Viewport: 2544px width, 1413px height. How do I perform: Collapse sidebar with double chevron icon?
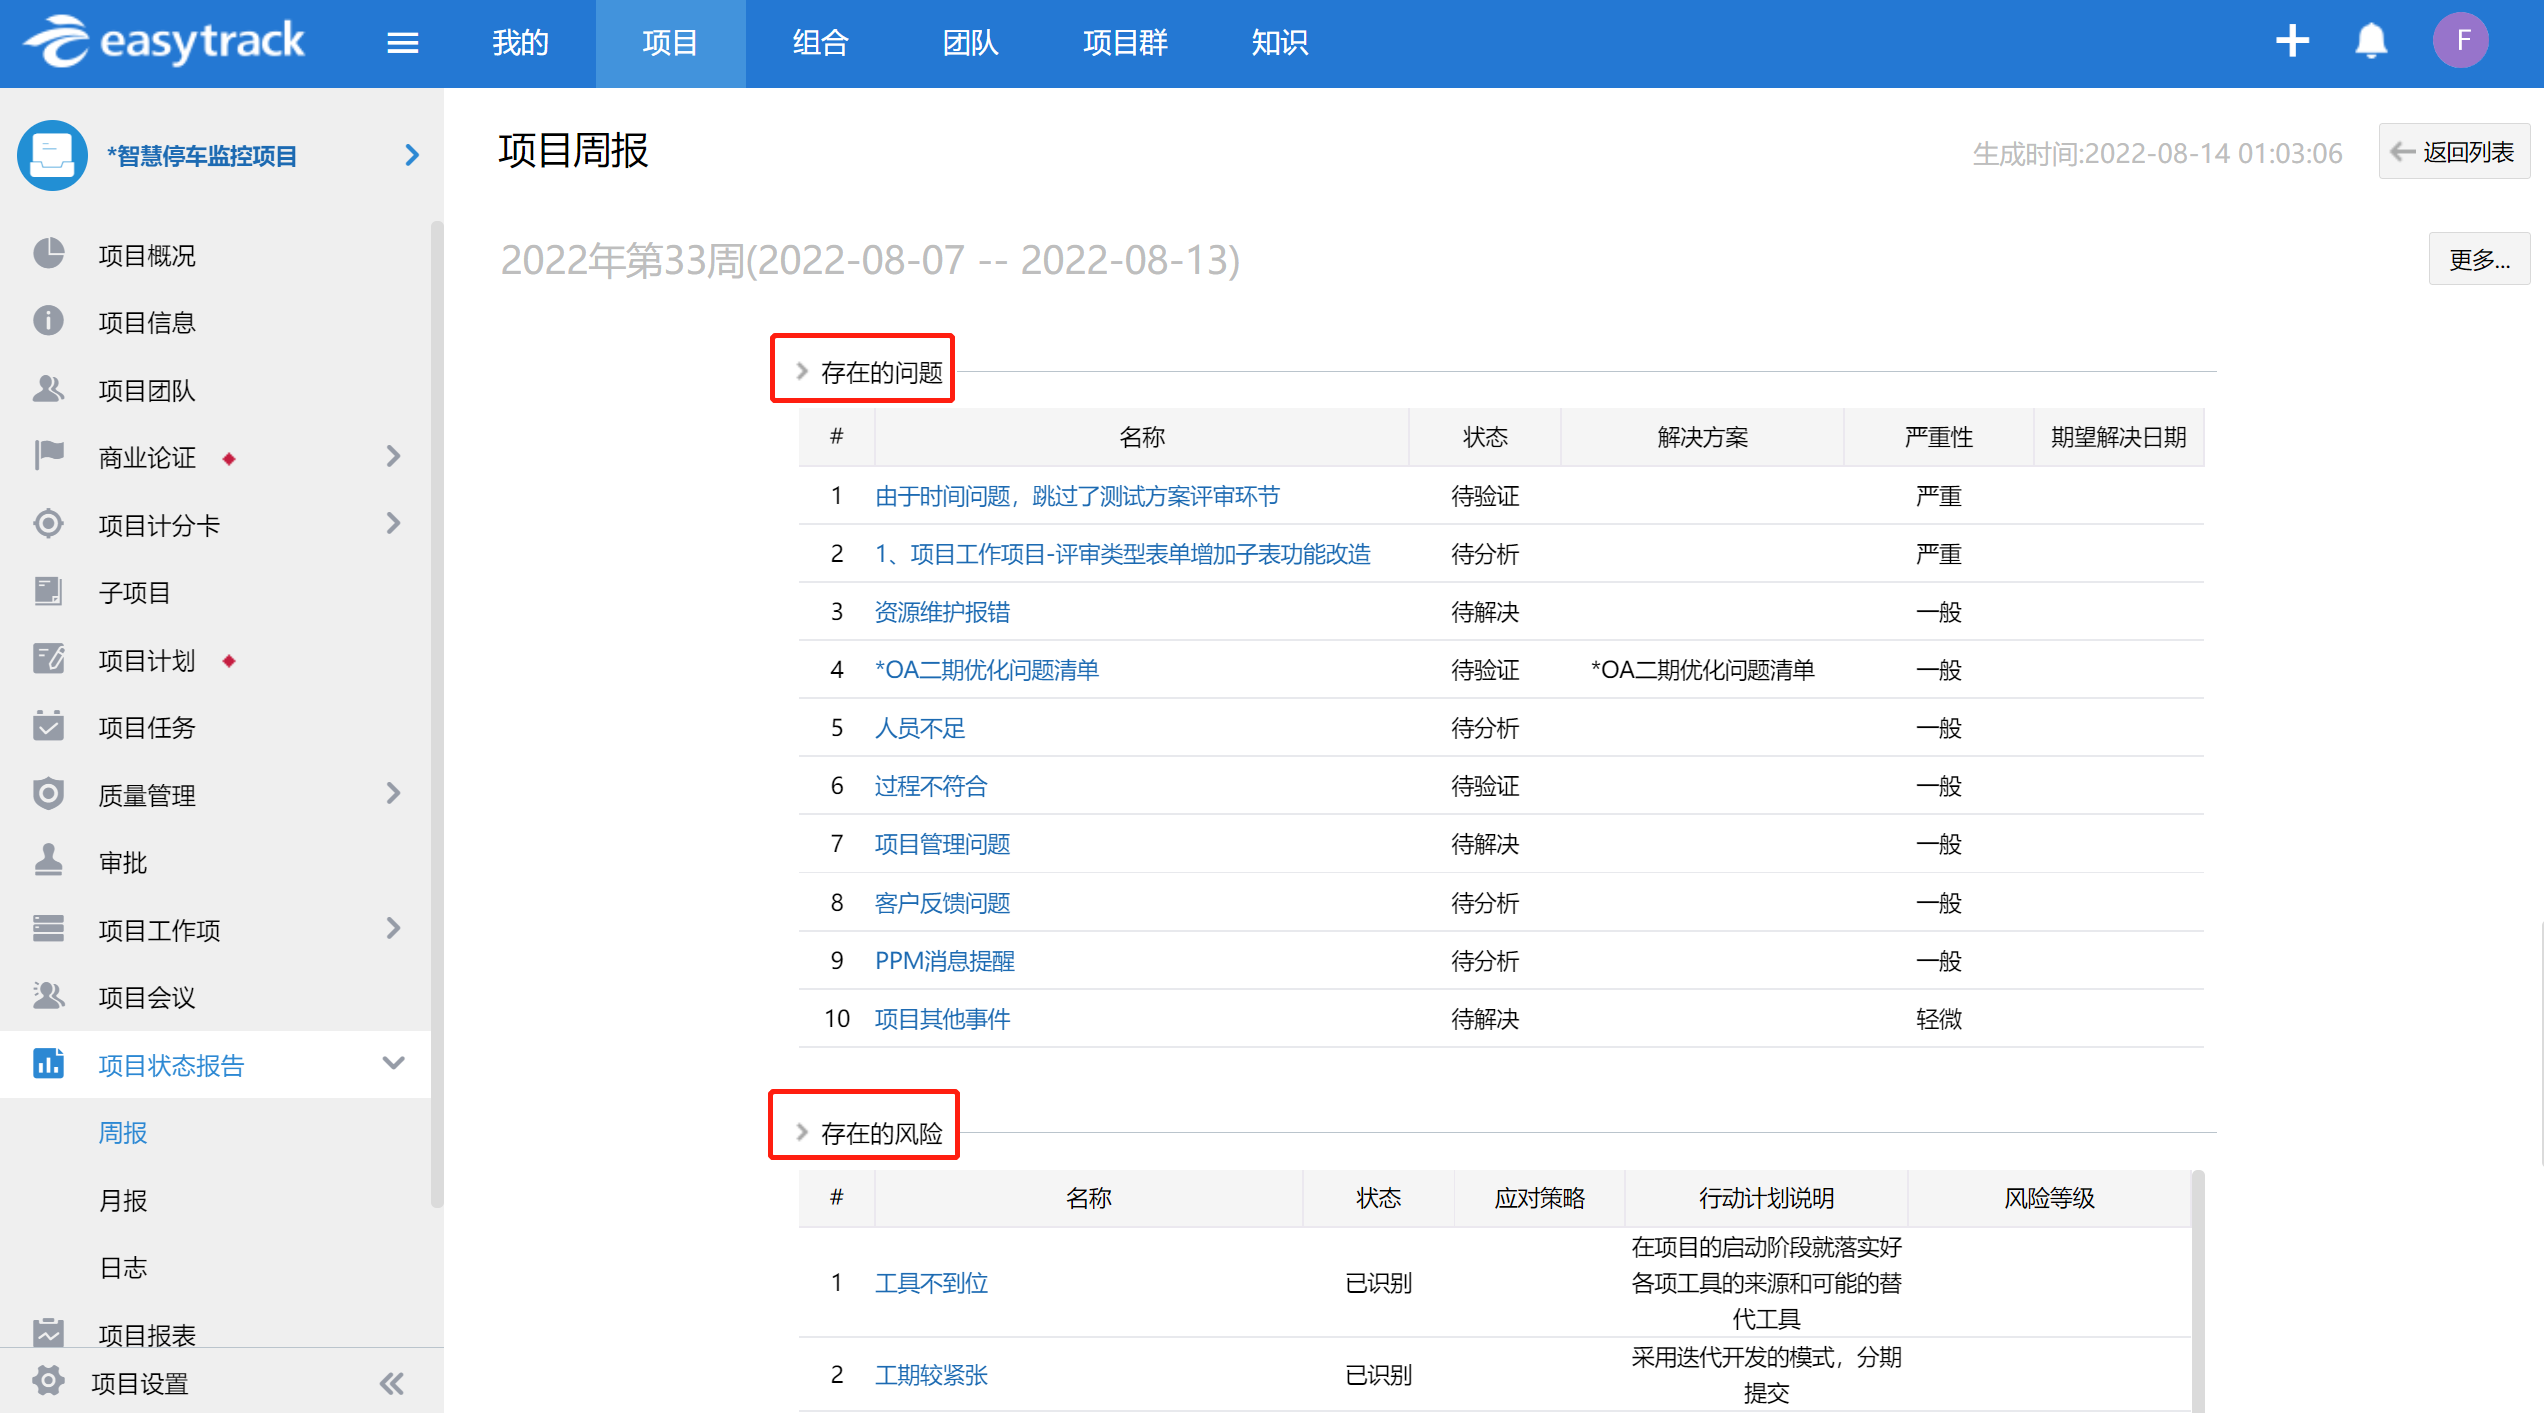click(x=391, y=1384)
